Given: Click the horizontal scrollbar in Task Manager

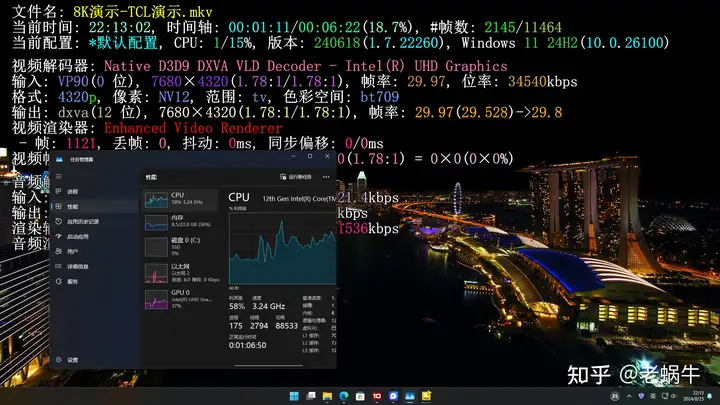Looking at the screenshot, I should [269, 366].
